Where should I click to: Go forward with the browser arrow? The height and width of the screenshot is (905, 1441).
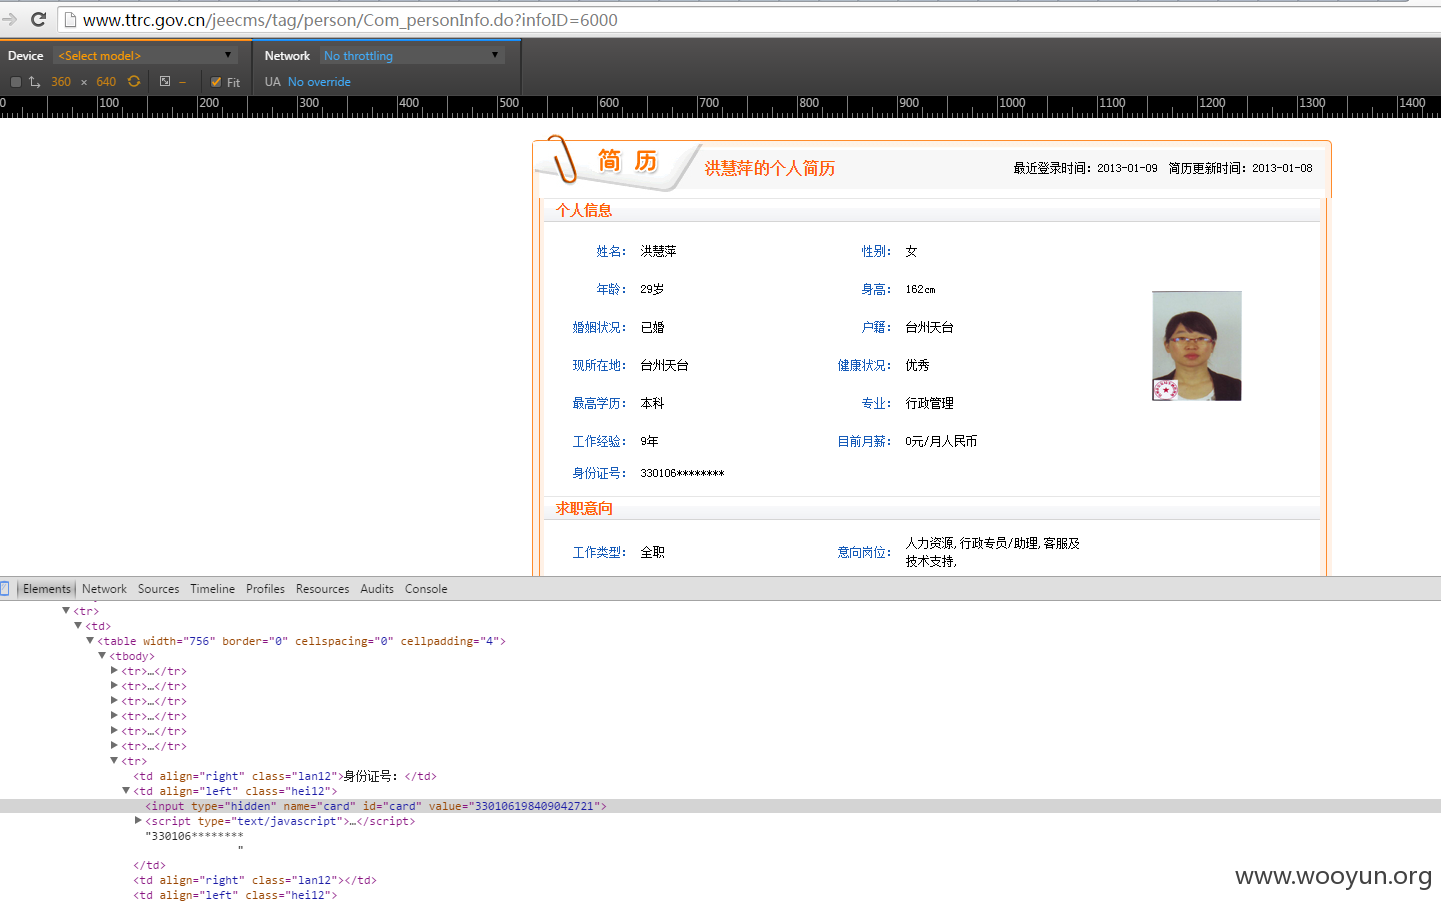[9, 19]
